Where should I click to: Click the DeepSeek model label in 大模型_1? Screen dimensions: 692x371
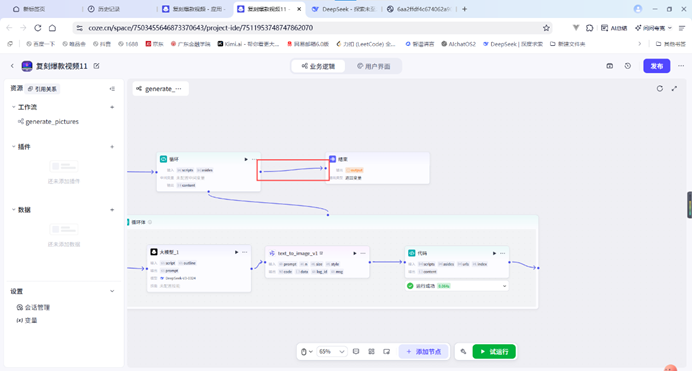pos(178,278)
